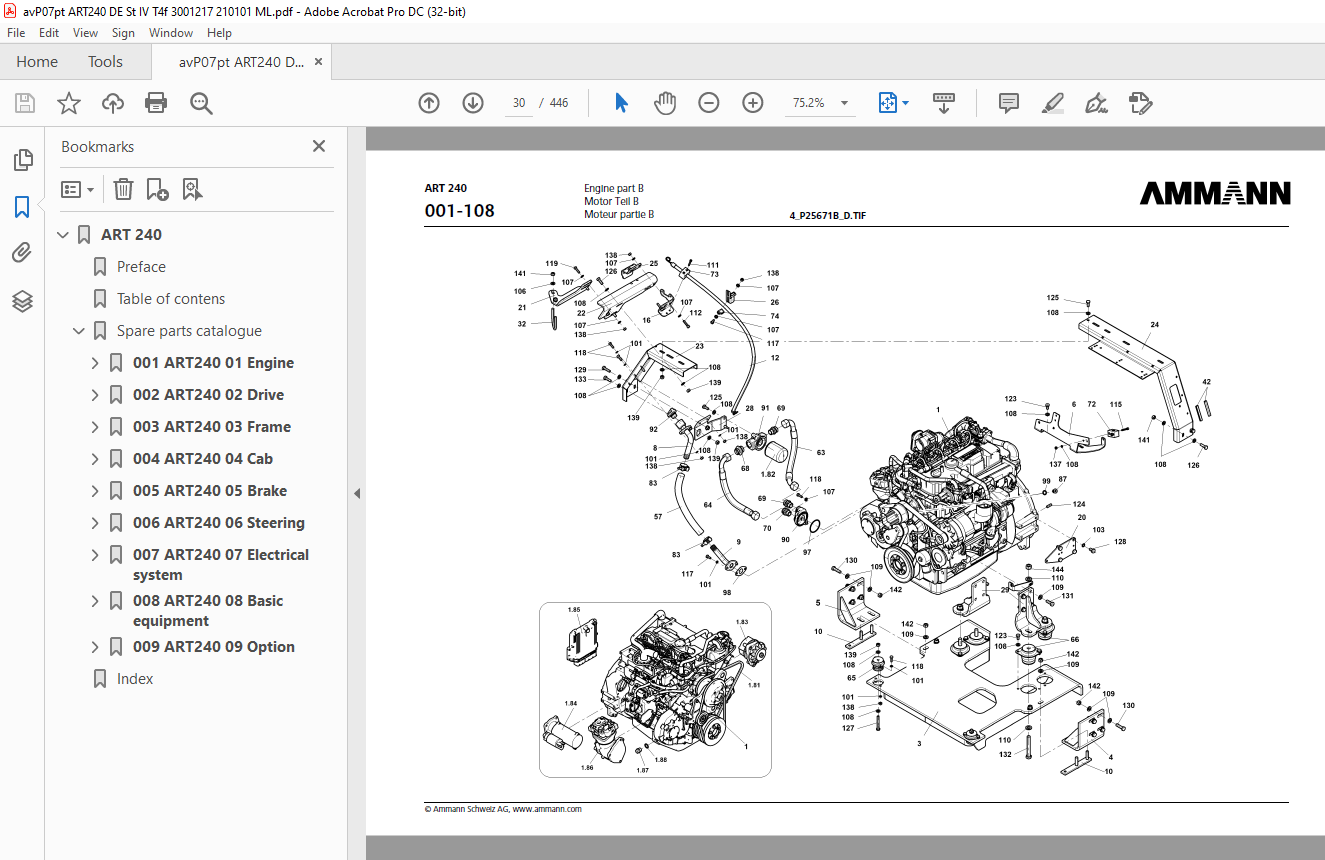Open the Preface bookmark

point(141,267)
